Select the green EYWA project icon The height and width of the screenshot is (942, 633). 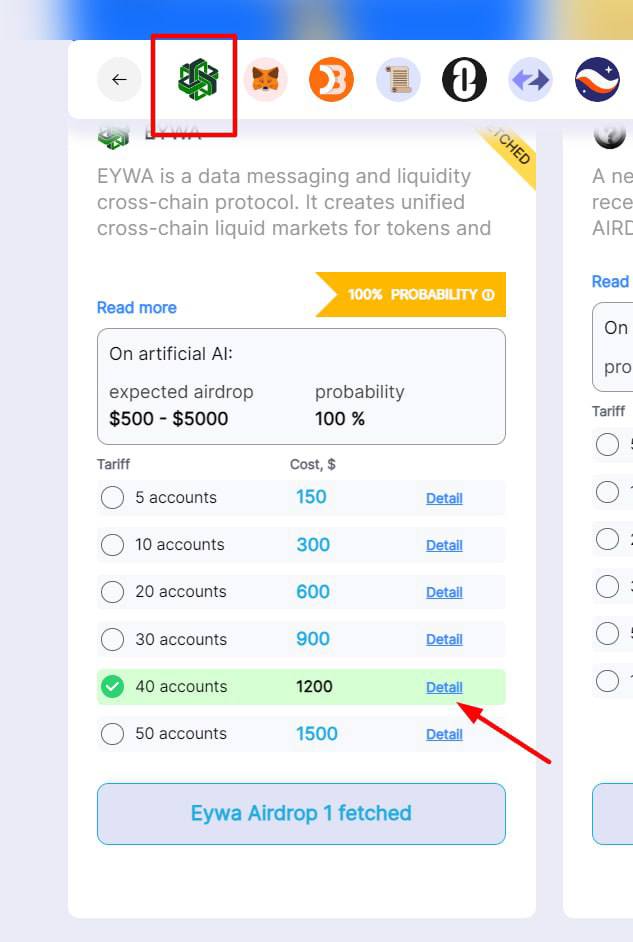tap(198, 79)
